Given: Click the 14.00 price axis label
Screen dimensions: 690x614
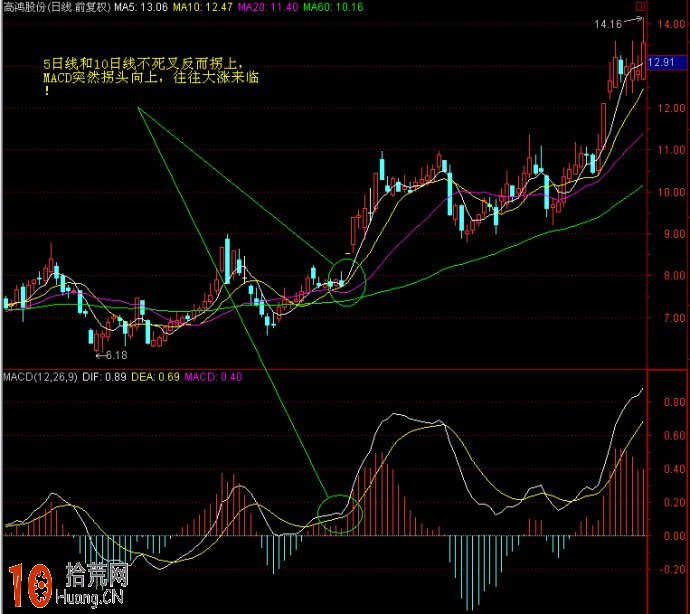Looking at the screenshot, I should tap(672, 24).
